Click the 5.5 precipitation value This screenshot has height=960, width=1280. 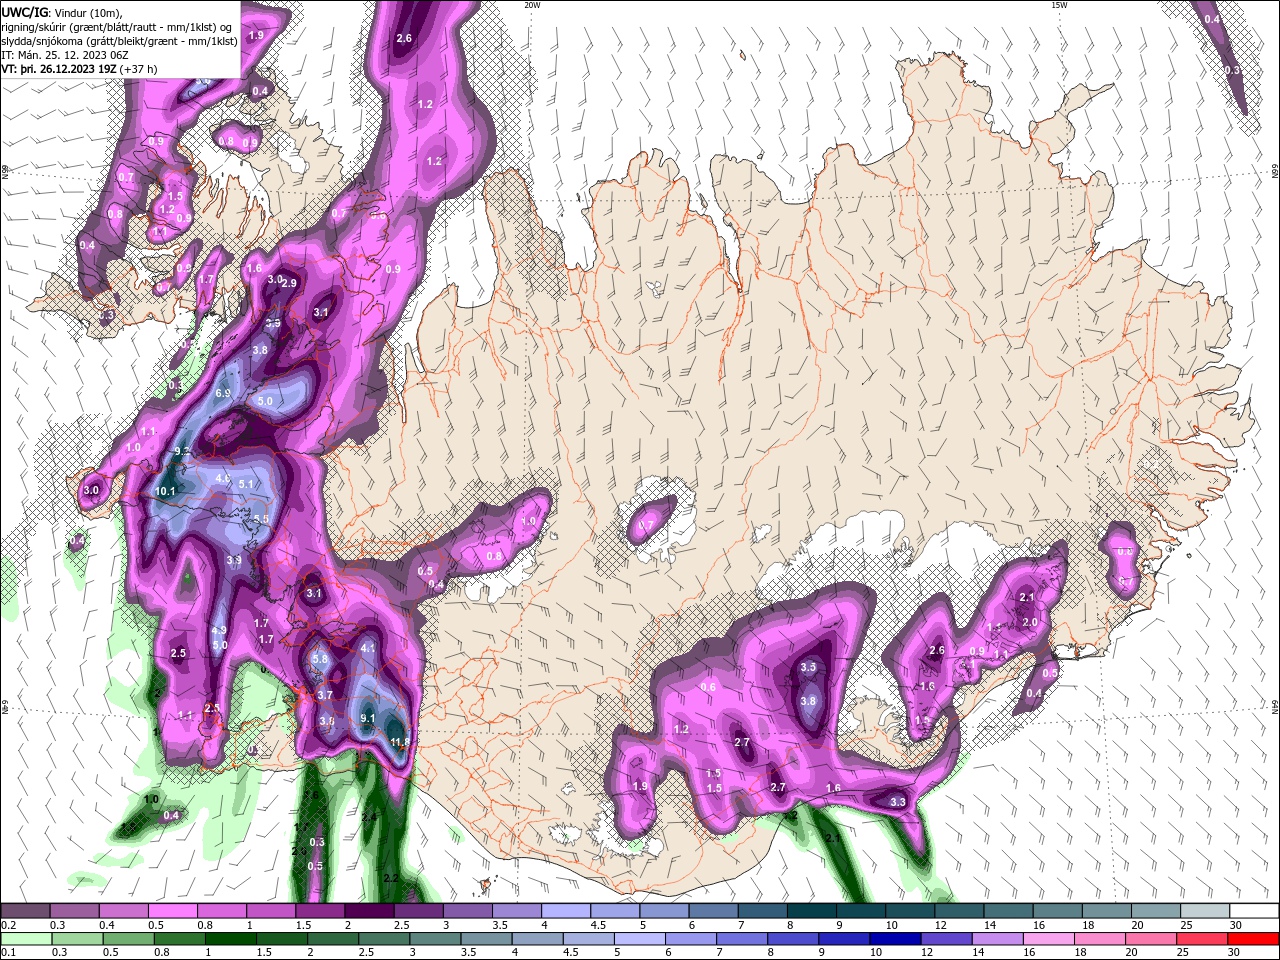point(261,519)
